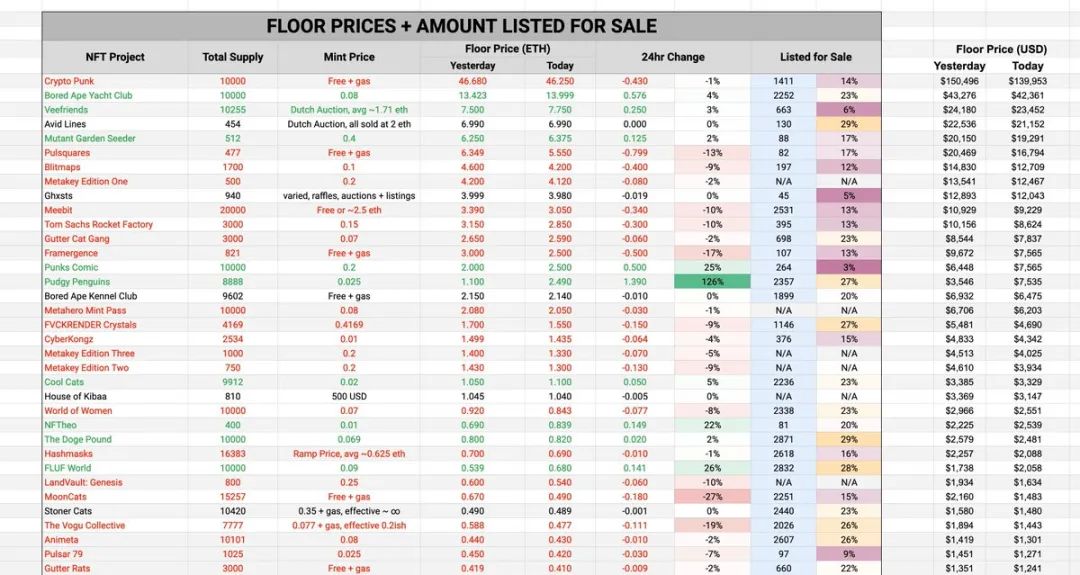Select the "NFT Project" column header
The height and width of the screenshot is (575, 1080).
point(115,58)
